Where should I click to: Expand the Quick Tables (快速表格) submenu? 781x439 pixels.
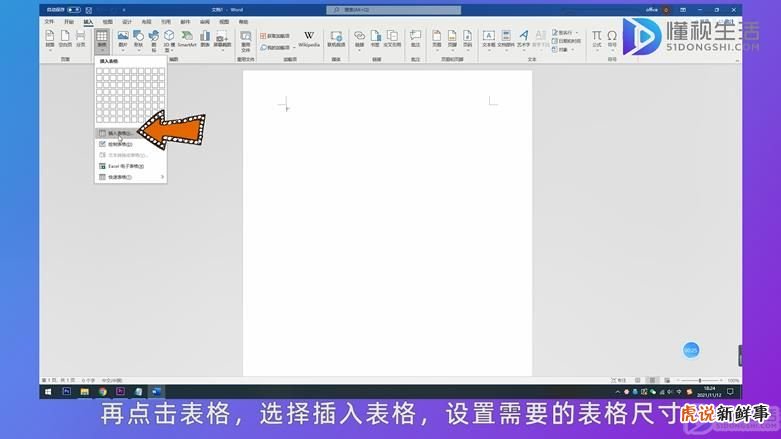(130, 177)
